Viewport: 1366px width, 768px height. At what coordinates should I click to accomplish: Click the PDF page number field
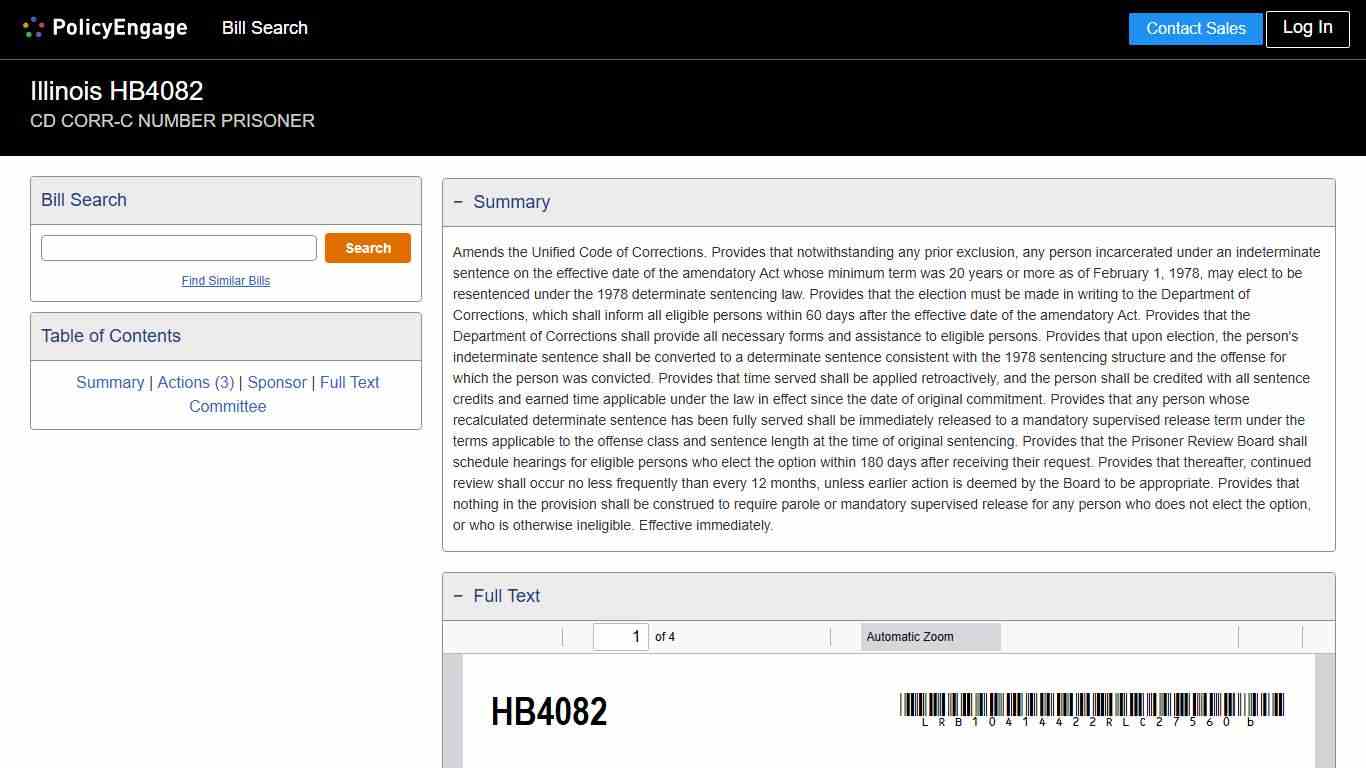620,636
